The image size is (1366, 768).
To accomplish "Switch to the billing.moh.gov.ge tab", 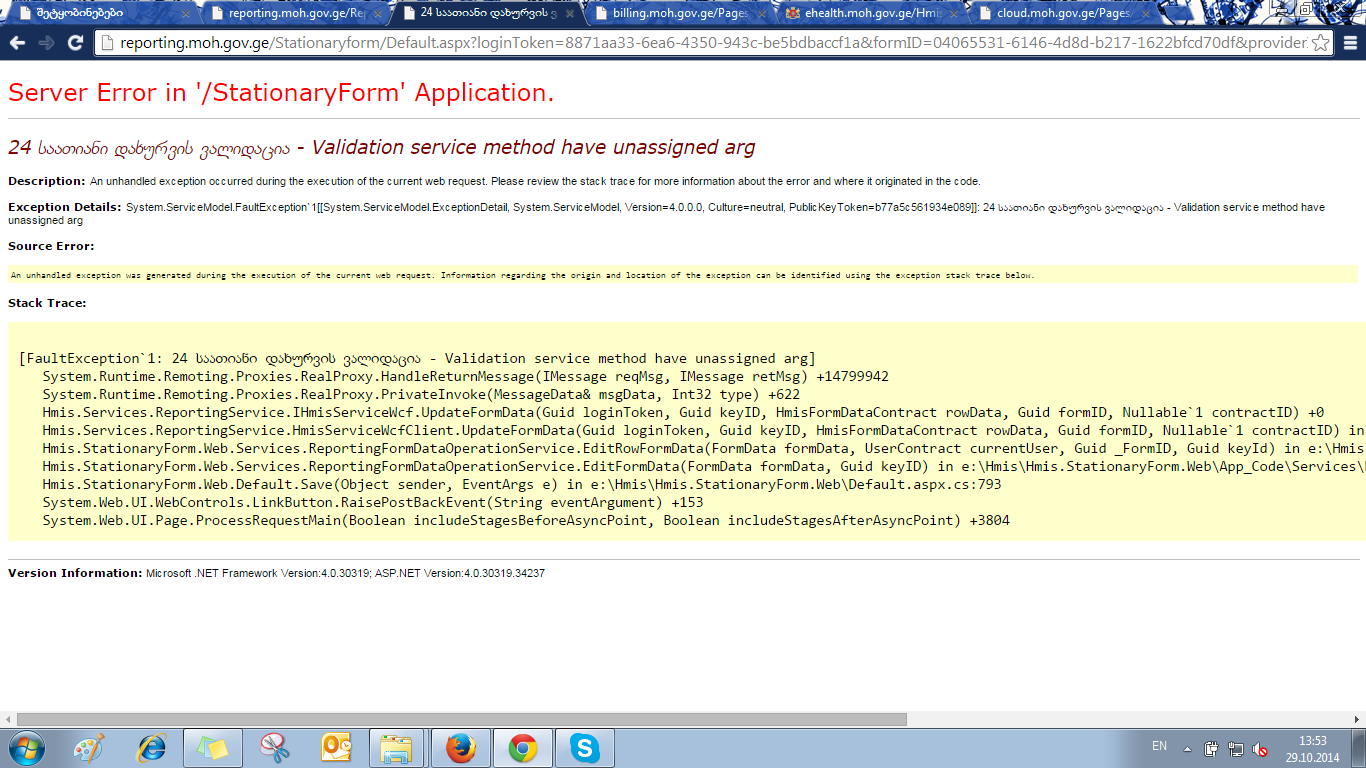I will point(678,13).
